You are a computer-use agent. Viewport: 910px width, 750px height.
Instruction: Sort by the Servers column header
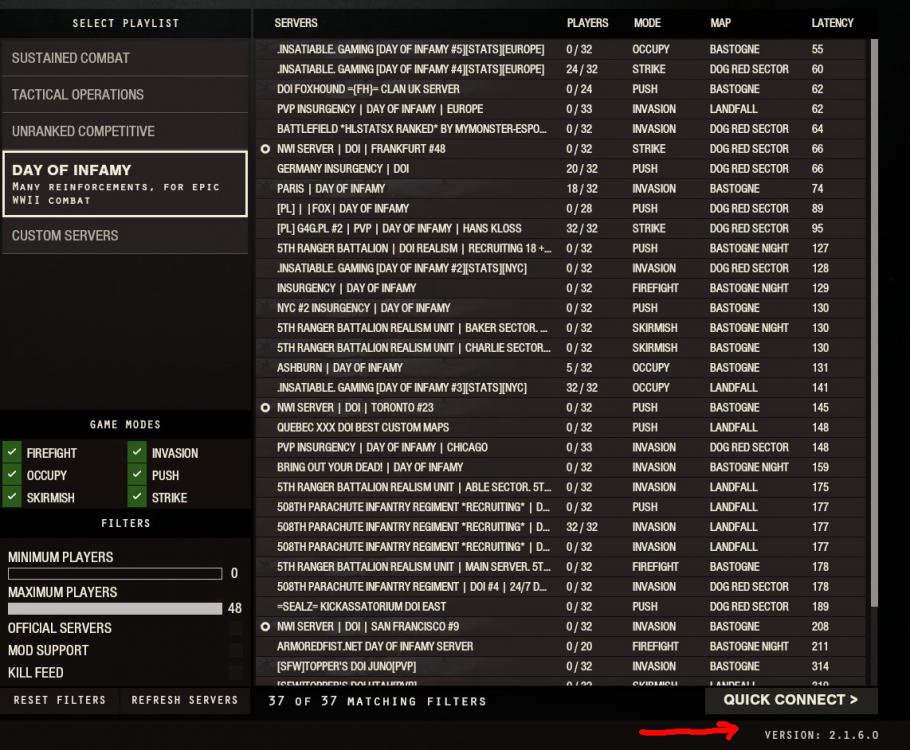pyautogui.click(x=295, y=23)
